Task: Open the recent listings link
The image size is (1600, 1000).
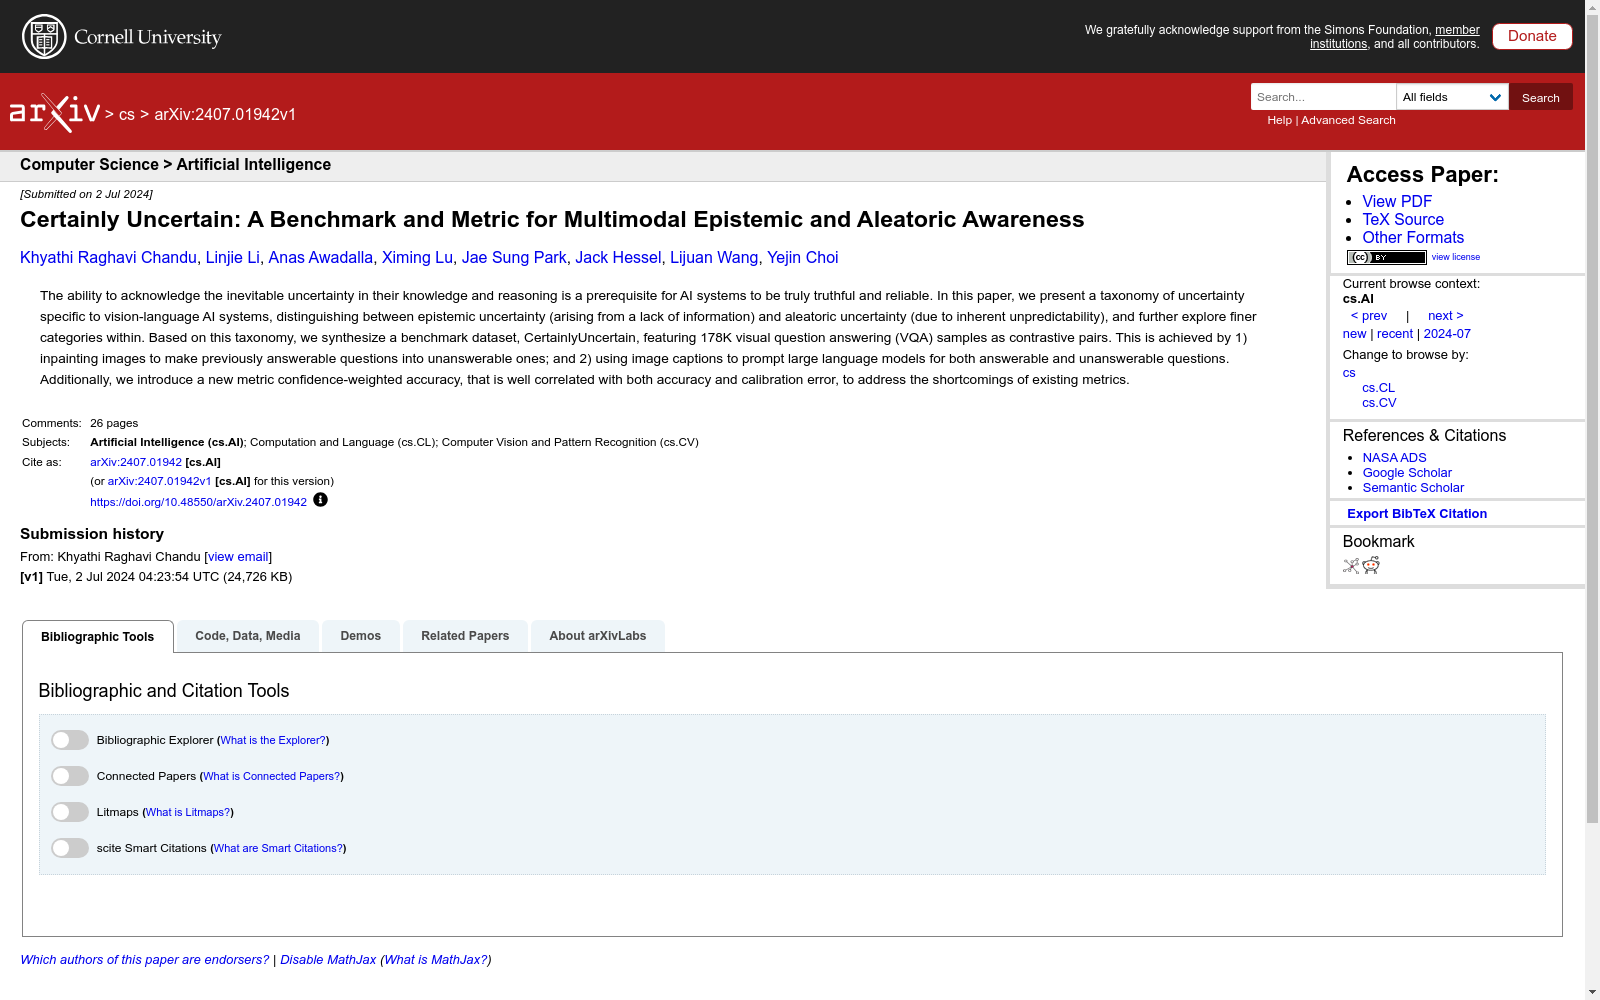Action: point(1395,334)
